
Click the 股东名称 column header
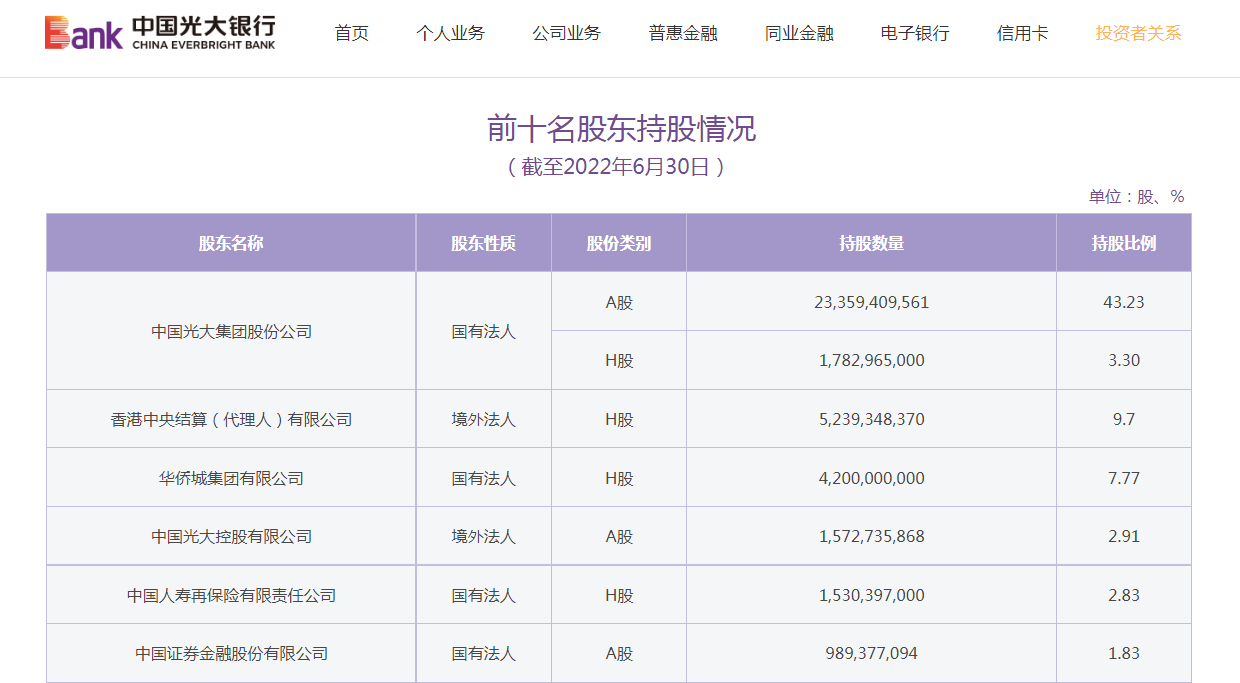pos(231,243)
